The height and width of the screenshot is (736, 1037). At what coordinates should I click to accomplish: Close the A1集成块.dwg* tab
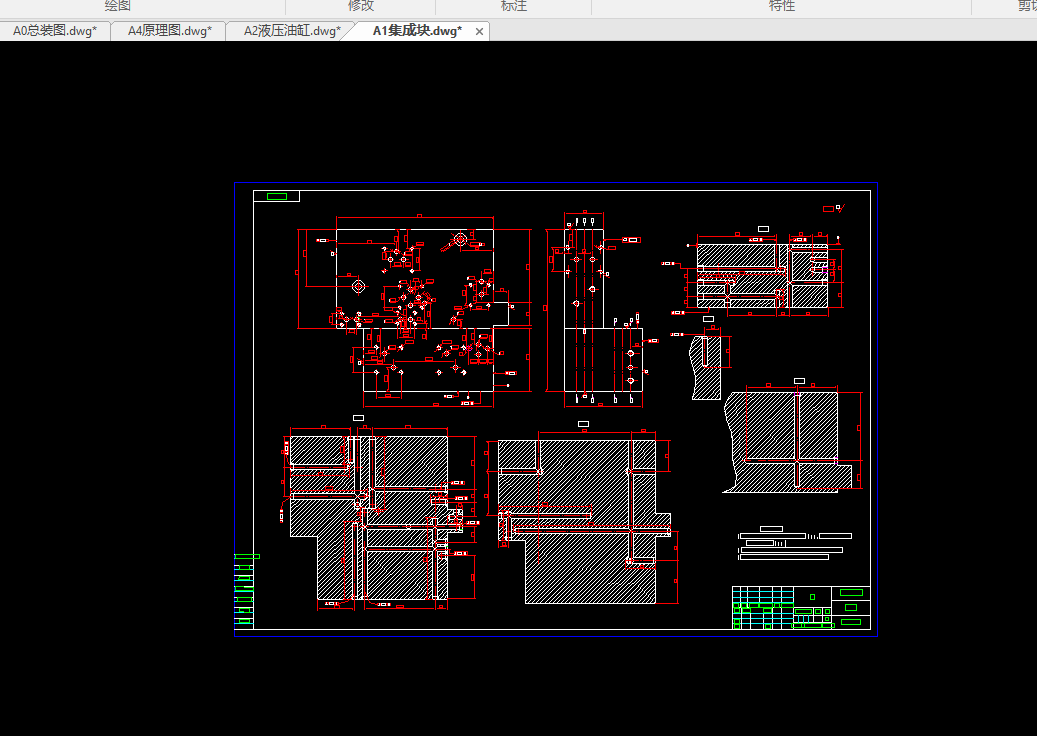pyautogui.click(x=479, y=31)
